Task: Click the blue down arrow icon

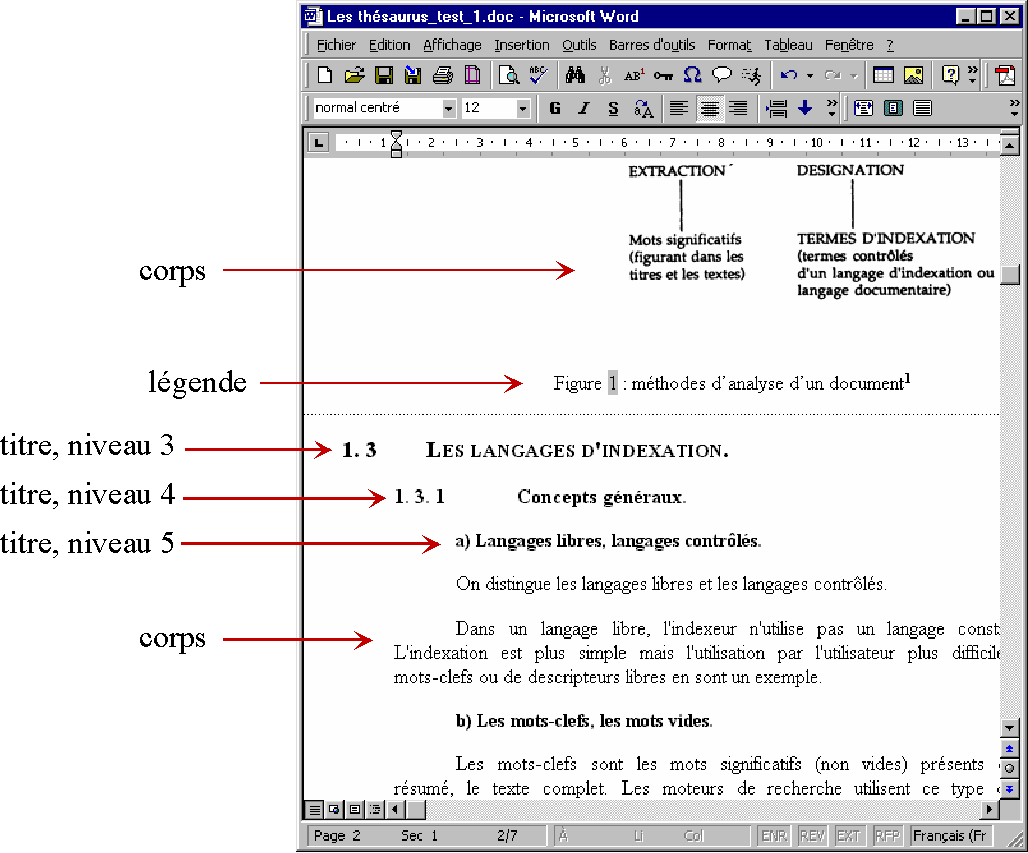Action: [805, 108]
